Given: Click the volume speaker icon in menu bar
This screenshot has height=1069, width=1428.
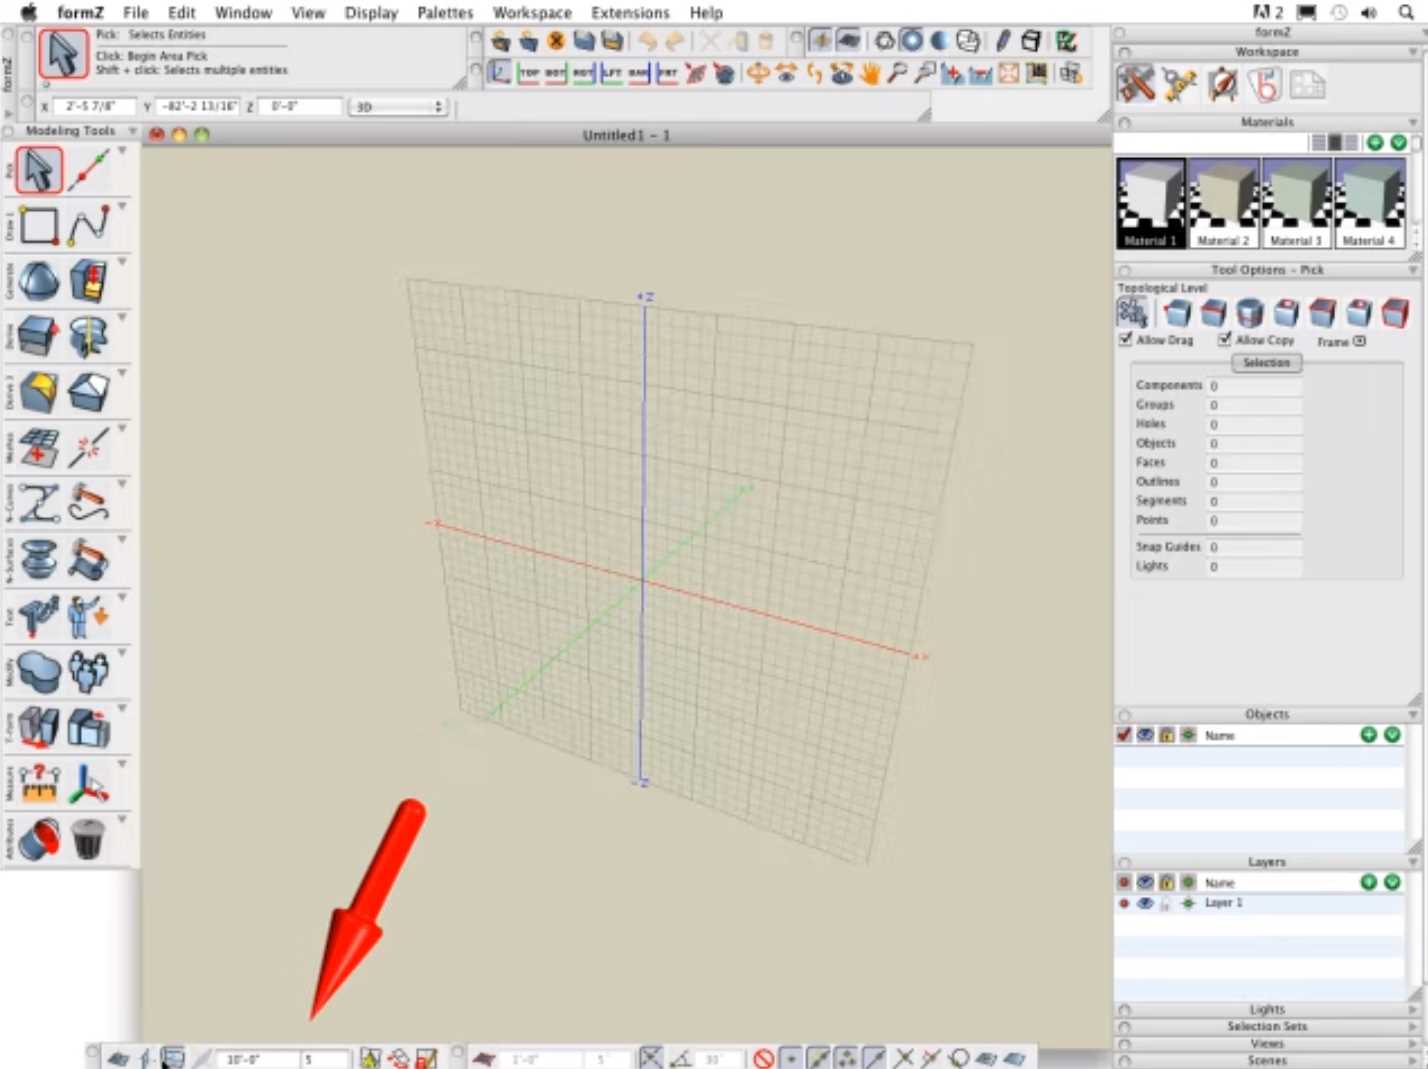Looking at the screenshot, I should pyautogui.click(x=1369, y=12).
